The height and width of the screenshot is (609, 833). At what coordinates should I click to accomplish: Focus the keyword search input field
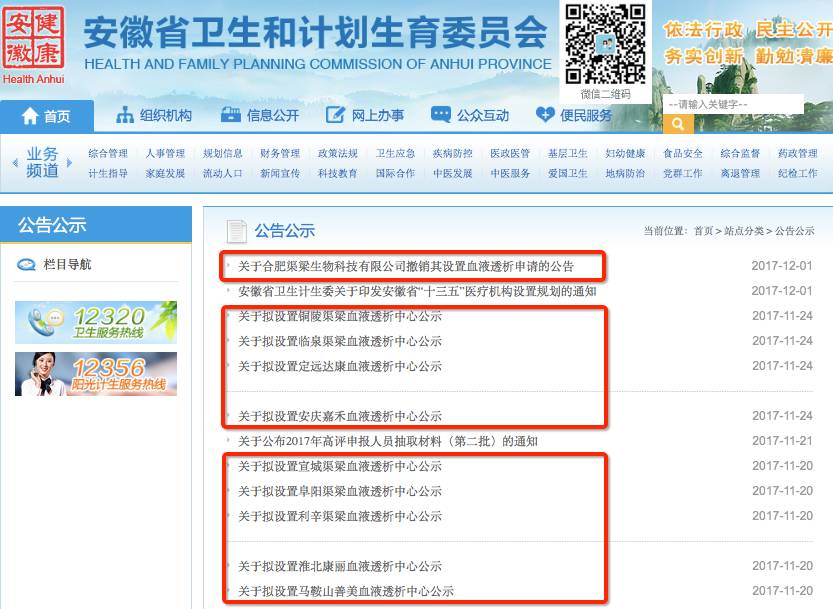coord(733,104)
